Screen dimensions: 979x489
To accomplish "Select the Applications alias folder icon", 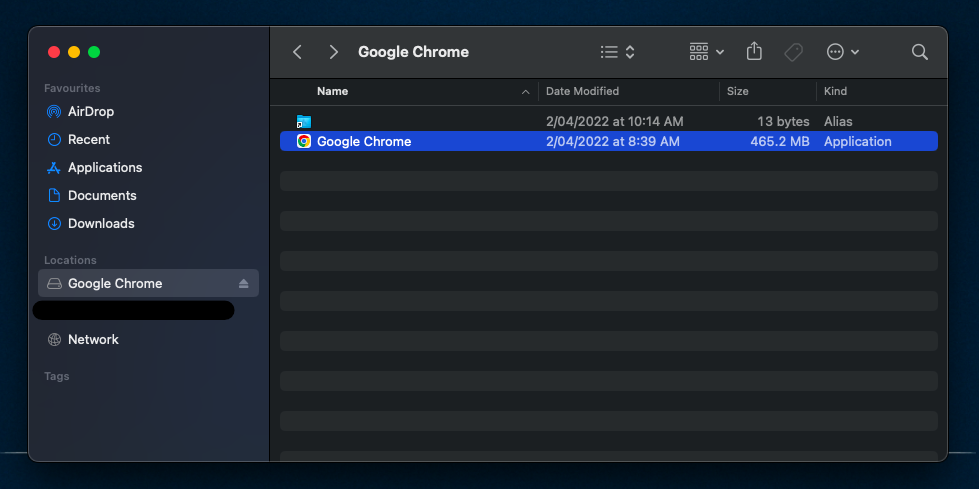I will pyautogui.click(x=304, y=122).
